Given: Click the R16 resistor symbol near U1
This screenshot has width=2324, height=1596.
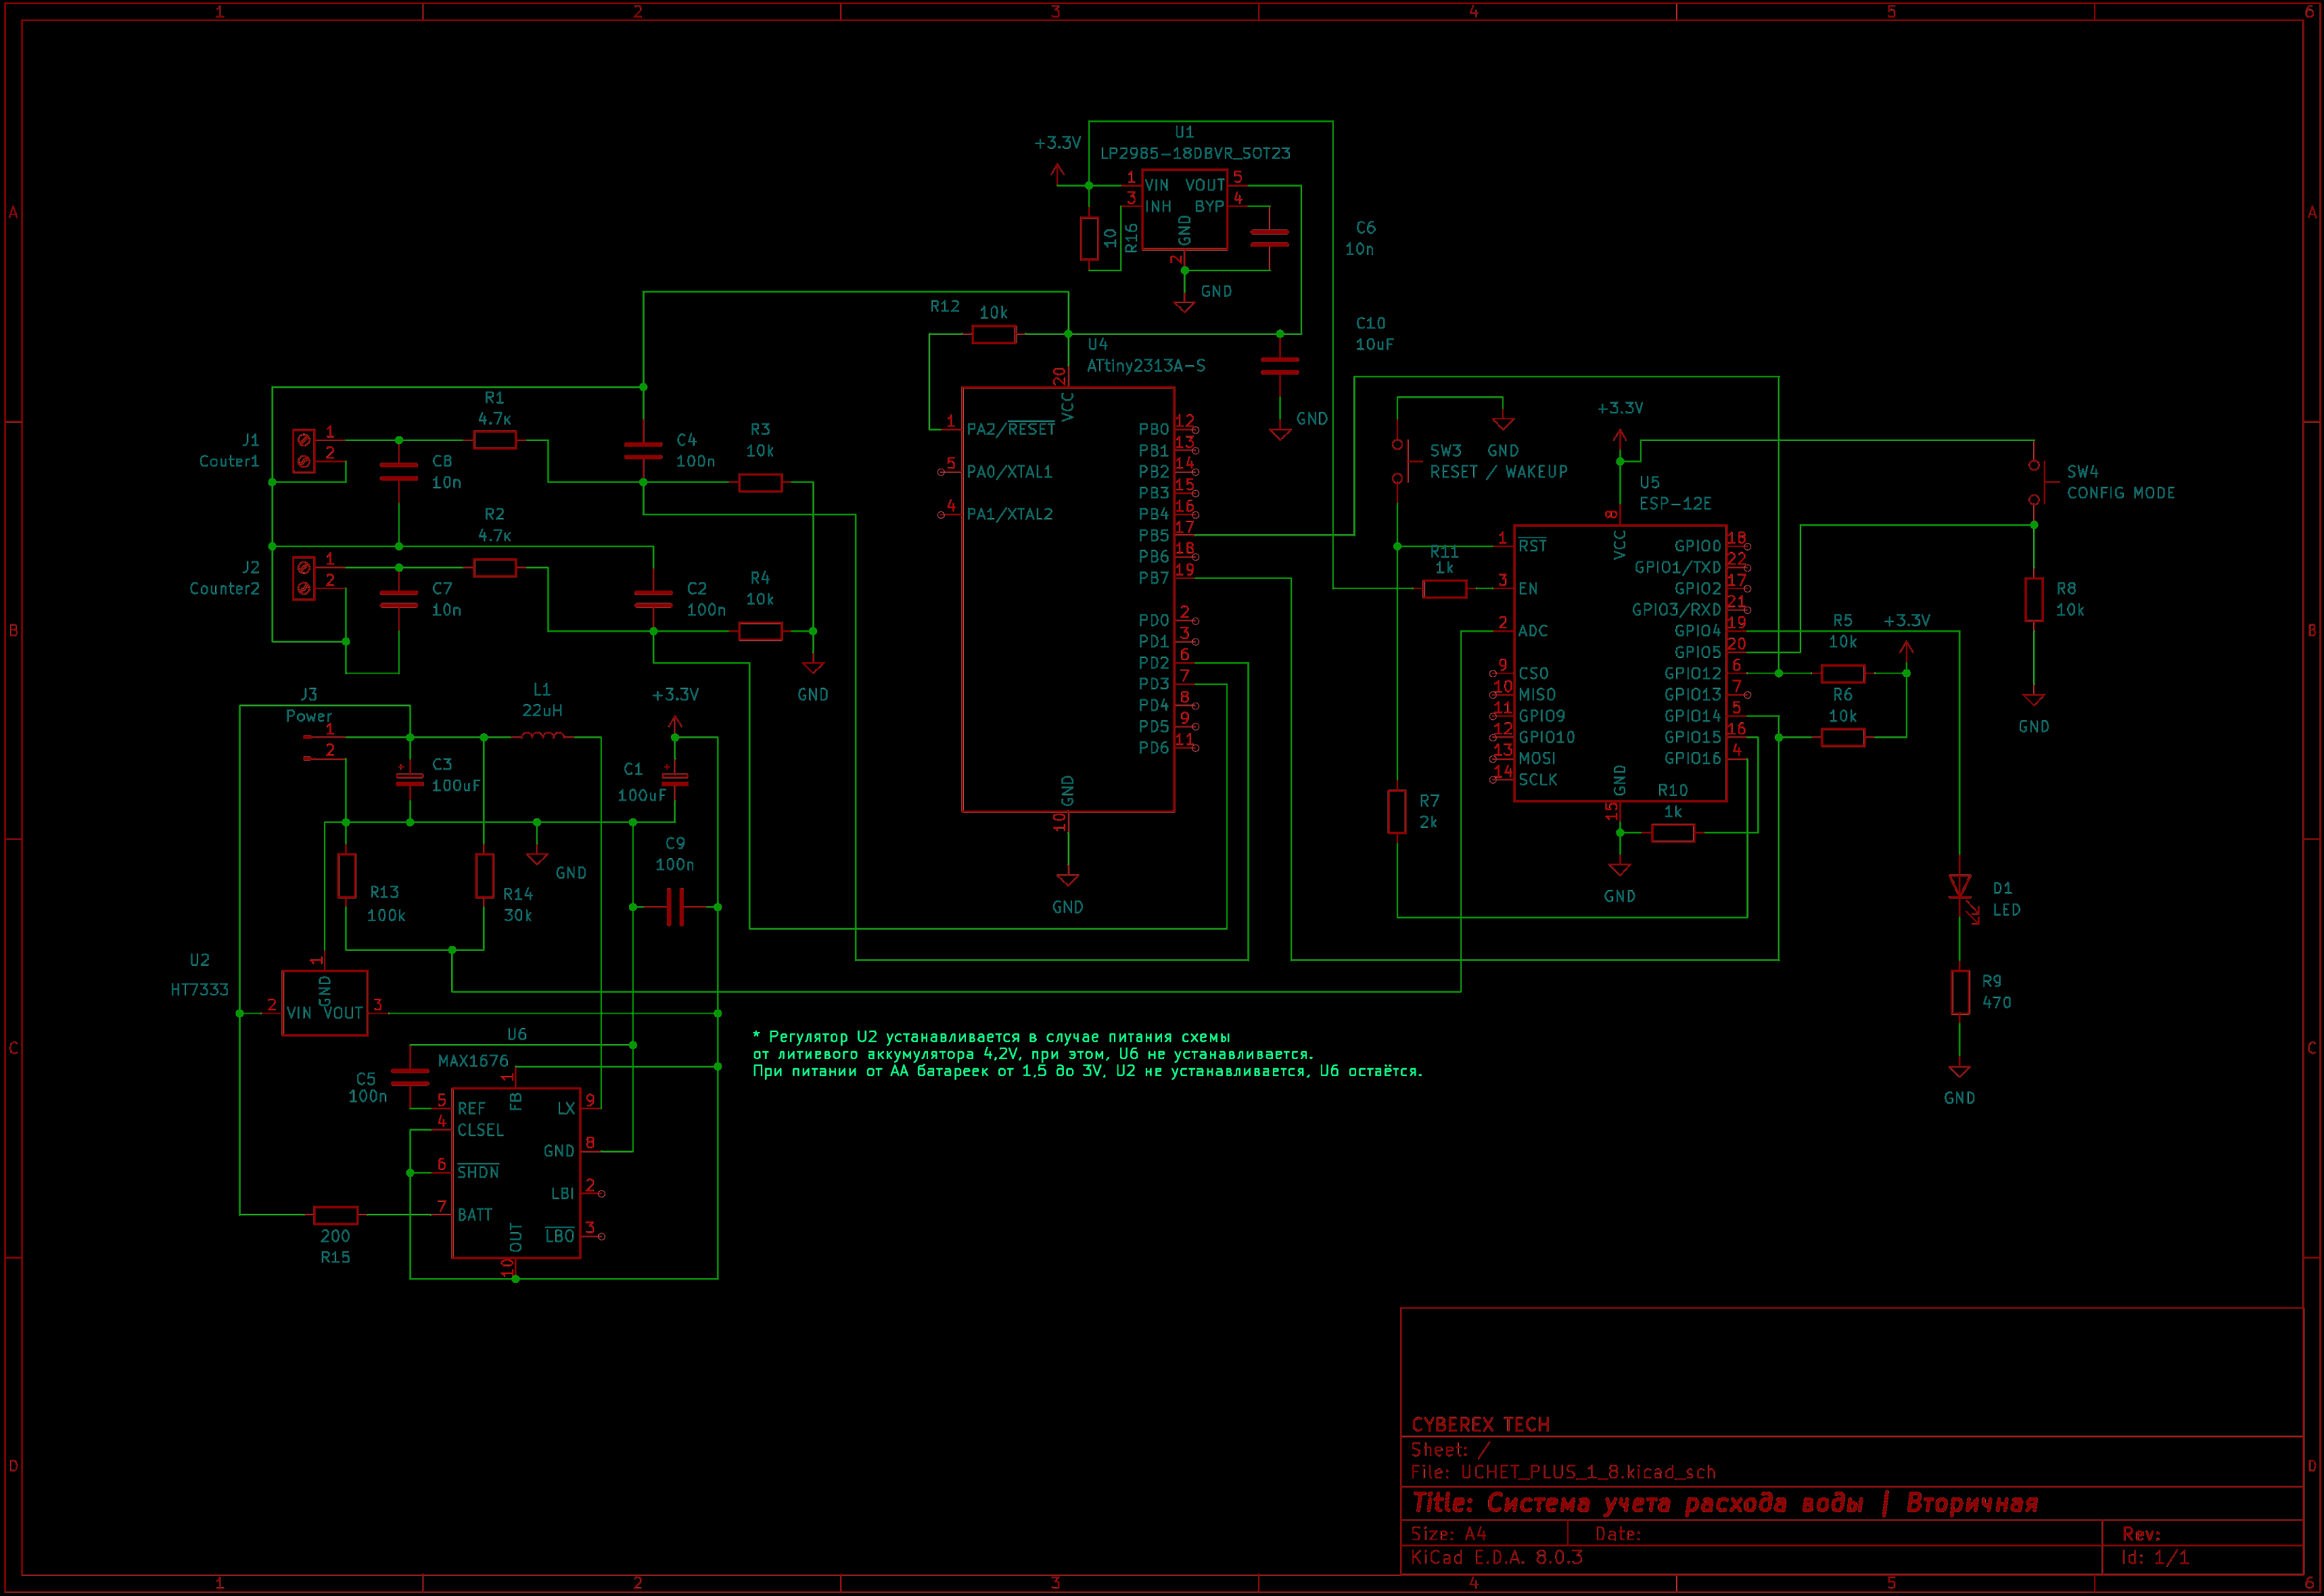Looking at the screenshot, I should click(x=1089, y=239).
